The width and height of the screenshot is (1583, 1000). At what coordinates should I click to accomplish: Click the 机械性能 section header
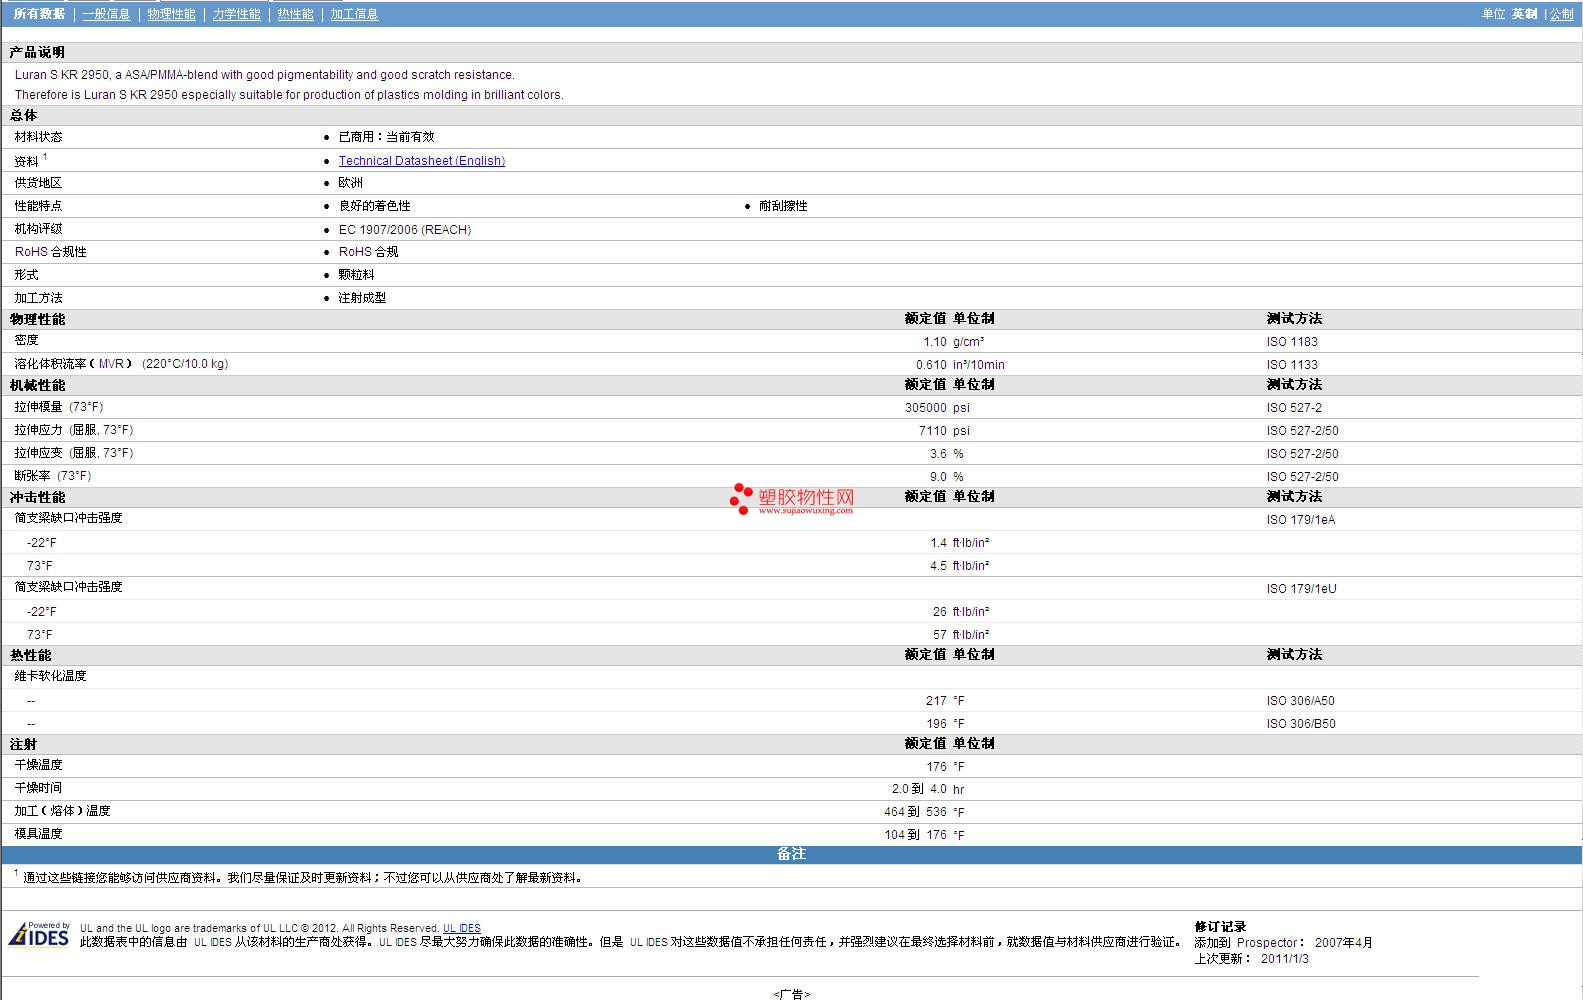pyautogui.click(x=37, y=385)
